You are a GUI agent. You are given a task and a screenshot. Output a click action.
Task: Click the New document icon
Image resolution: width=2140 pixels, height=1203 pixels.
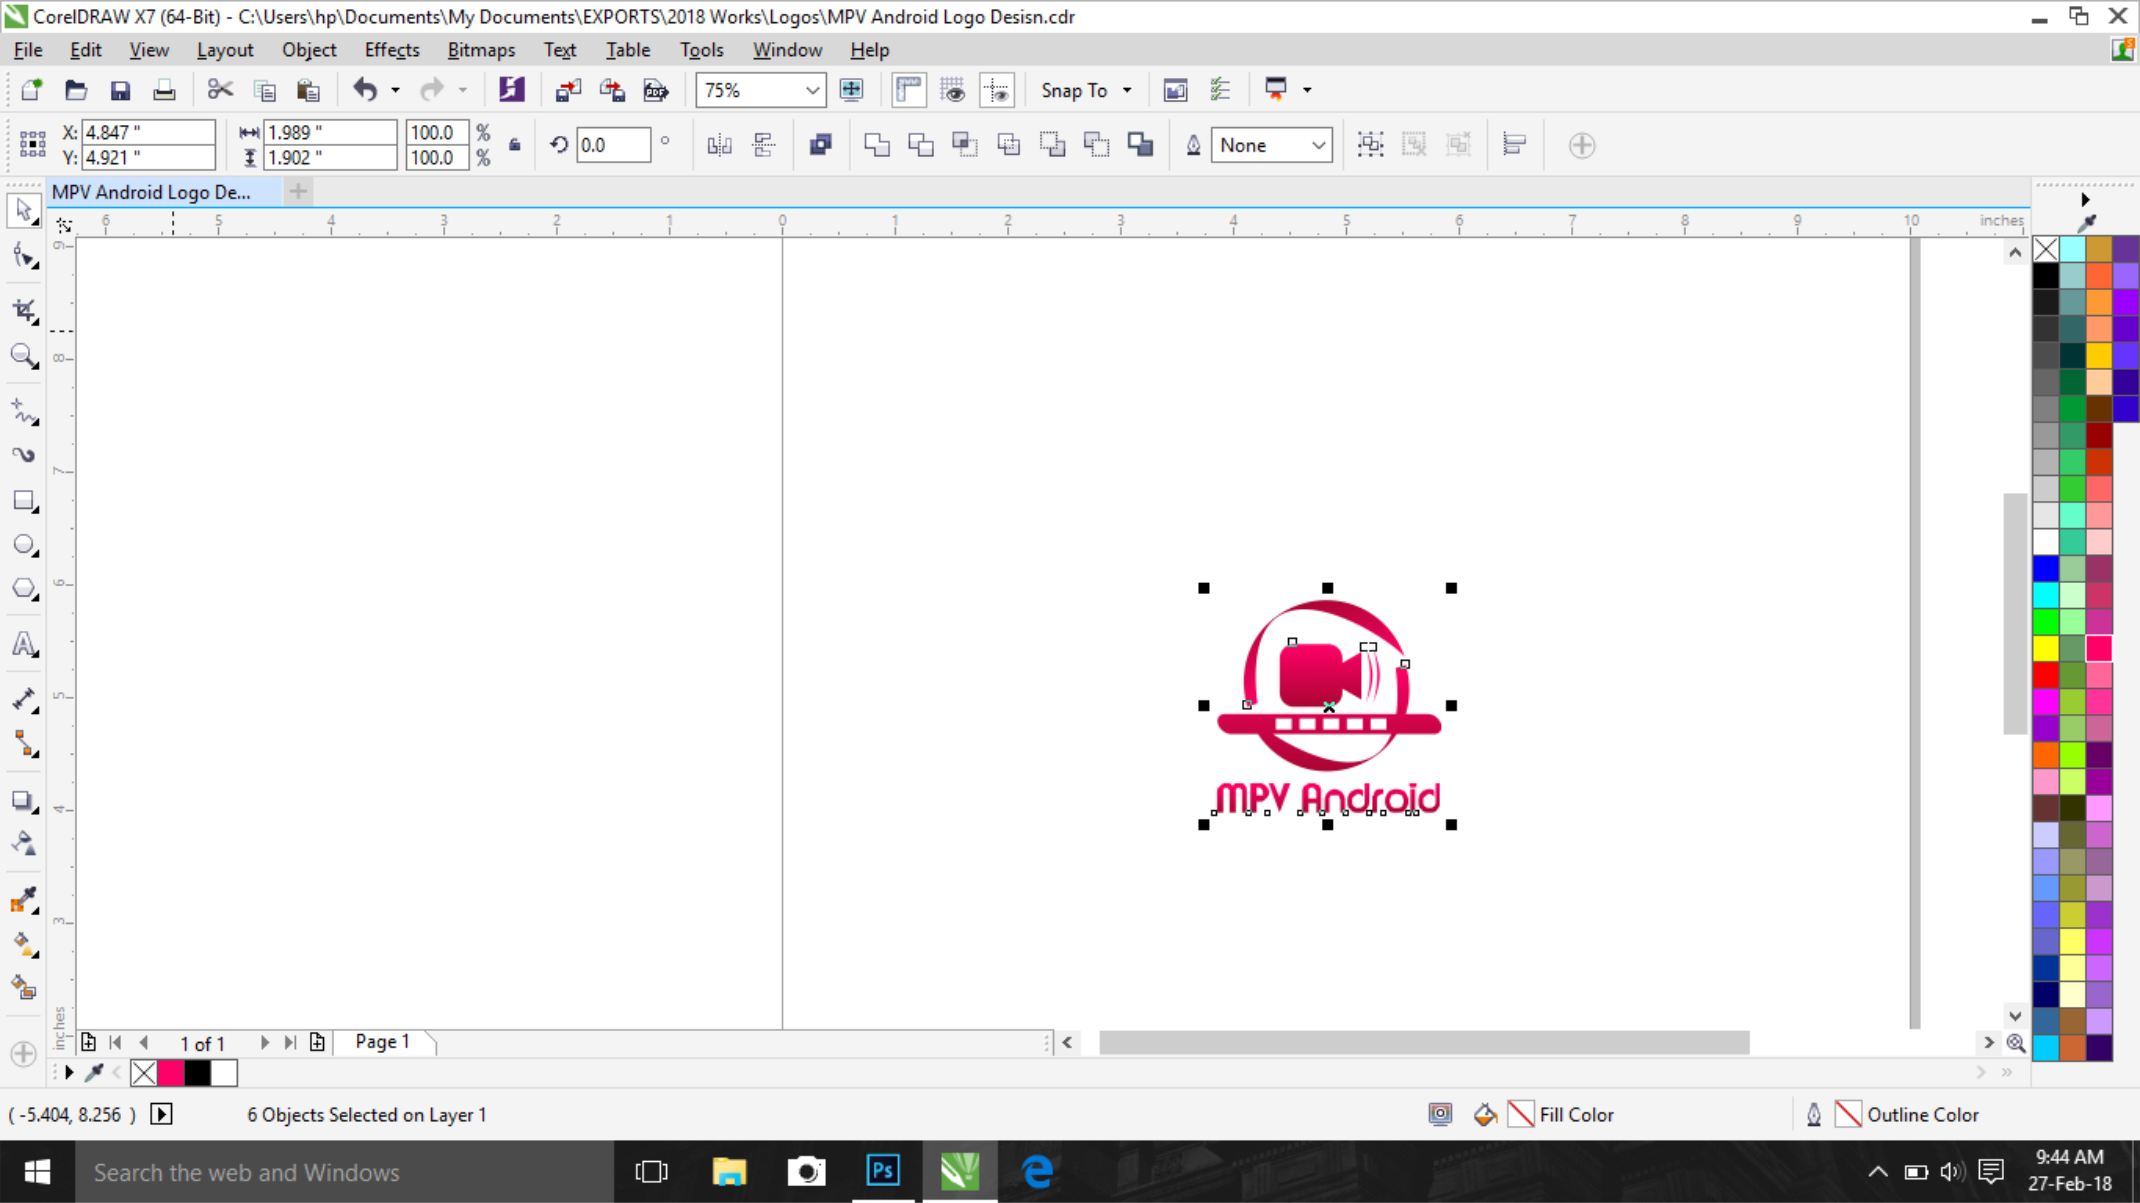pyautogui.click(x=31, y=90)
